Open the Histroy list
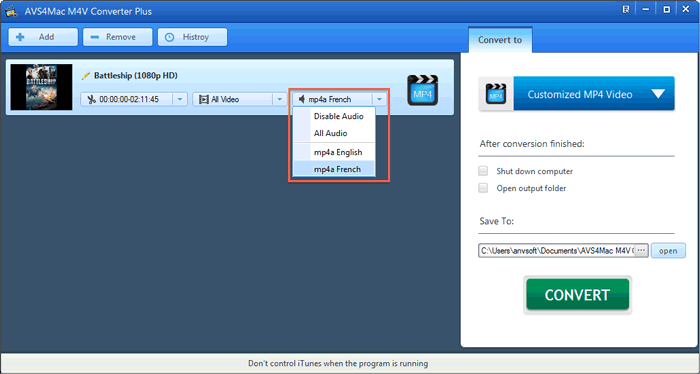This screenshot has width=700, height=374. (192, 37)
